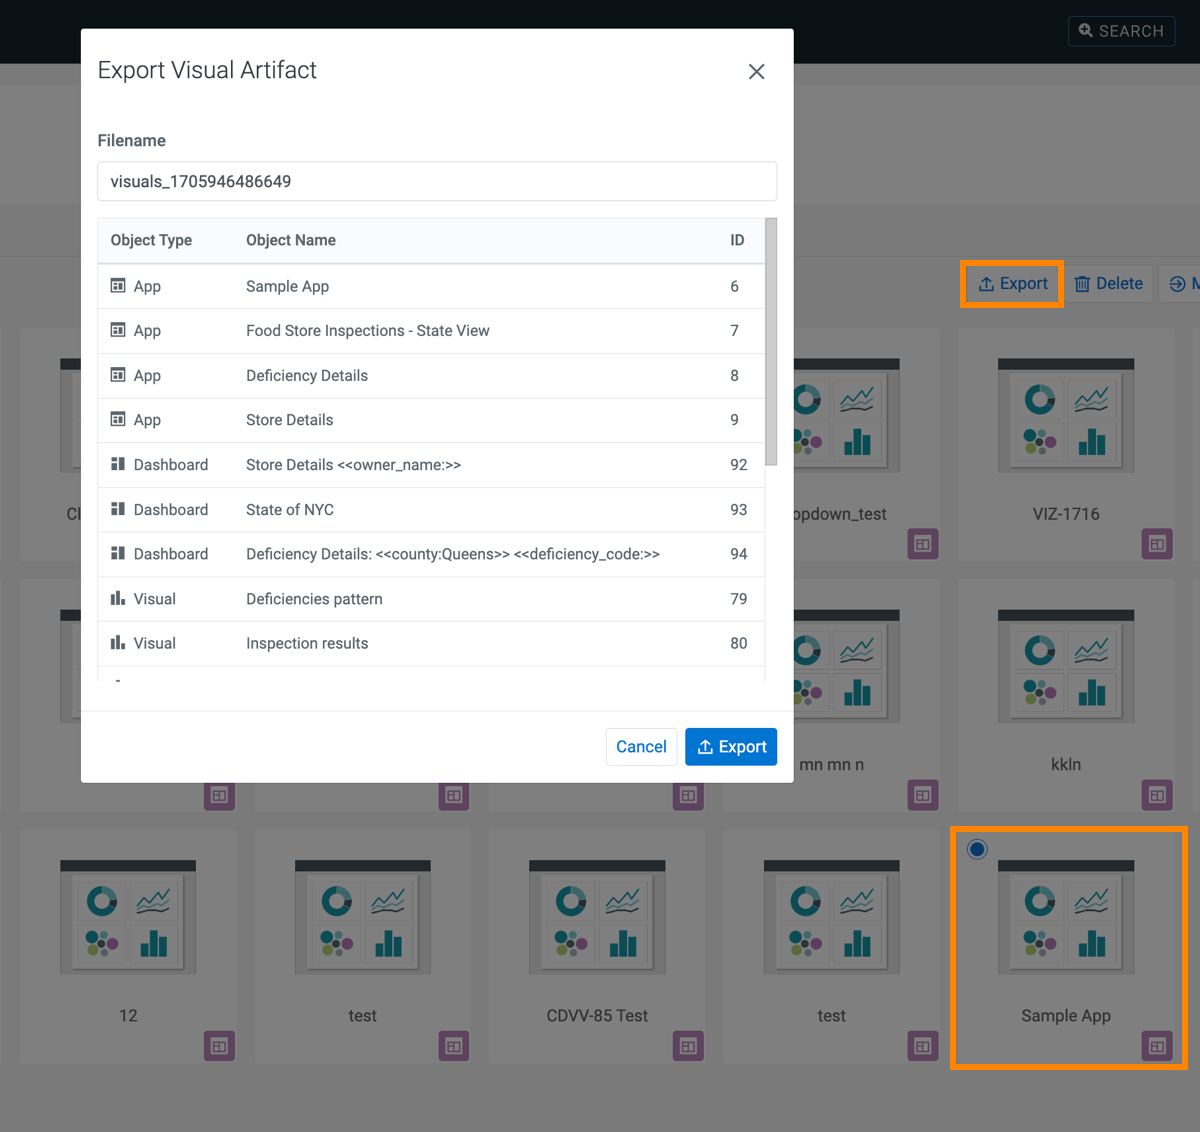Edit the Filename text field
The height and width of the screenshot is (1132, 1200).
point(436,181)
